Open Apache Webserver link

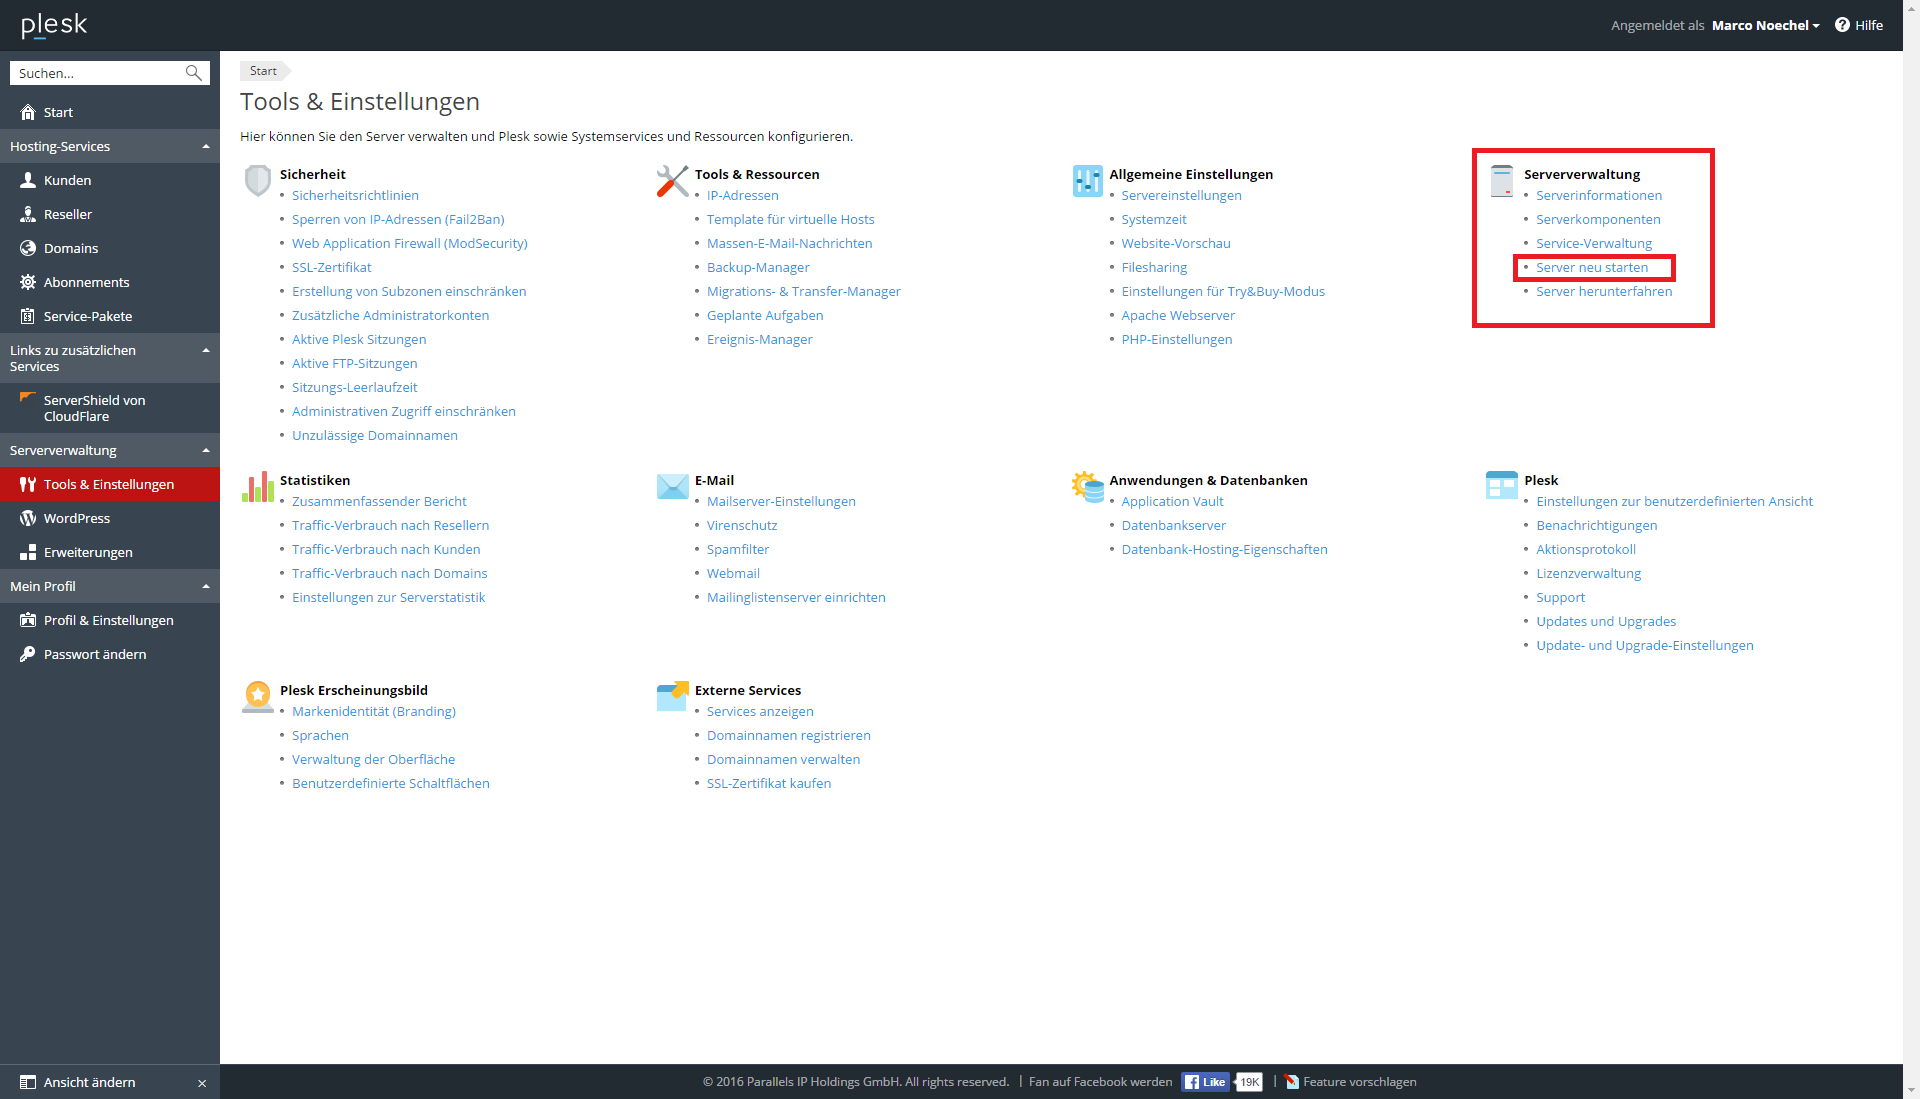click(x=1178, y=315)
